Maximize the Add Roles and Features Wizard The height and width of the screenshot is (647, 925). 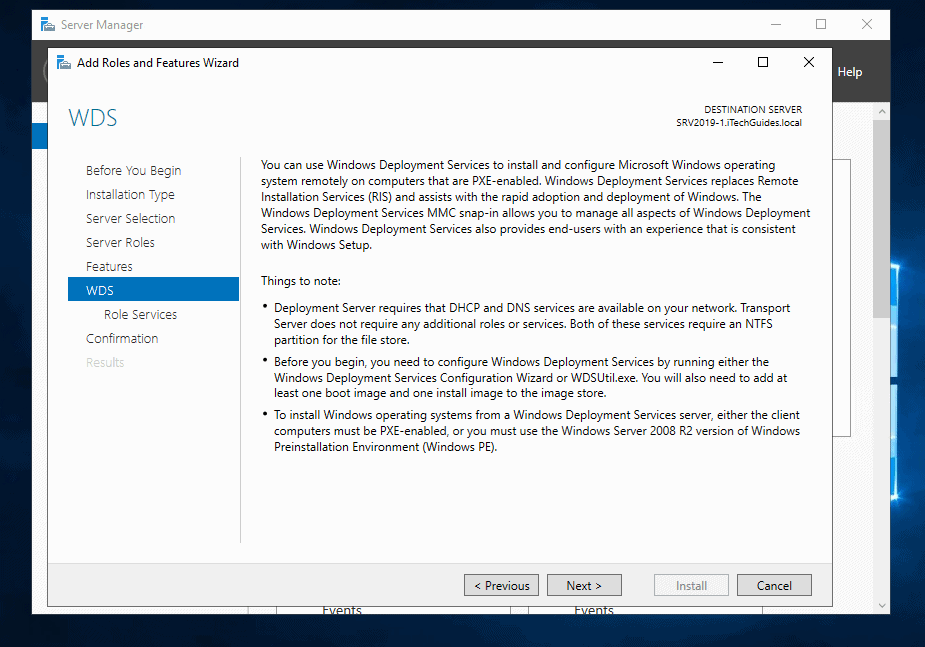coord(763,62)
